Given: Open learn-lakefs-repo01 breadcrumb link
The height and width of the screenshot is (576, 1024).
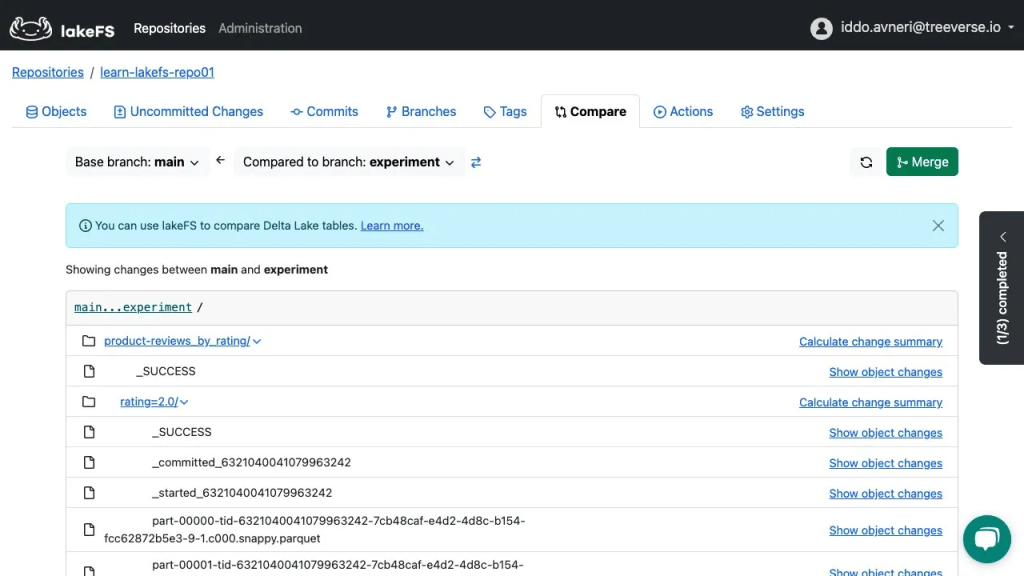Looking at the screenshot, I should 157,72.
